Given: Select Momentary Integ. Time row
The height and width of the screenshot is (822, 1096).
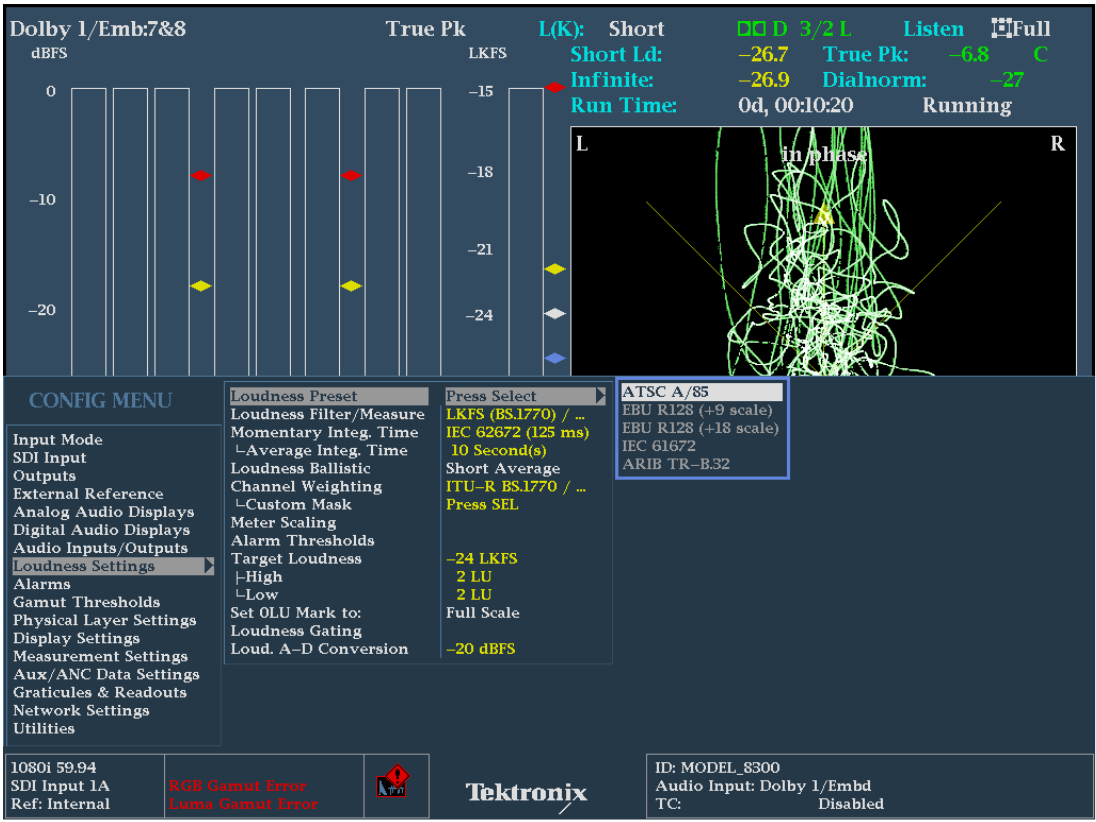Looking at the screenshot, I should coord(324,432).
